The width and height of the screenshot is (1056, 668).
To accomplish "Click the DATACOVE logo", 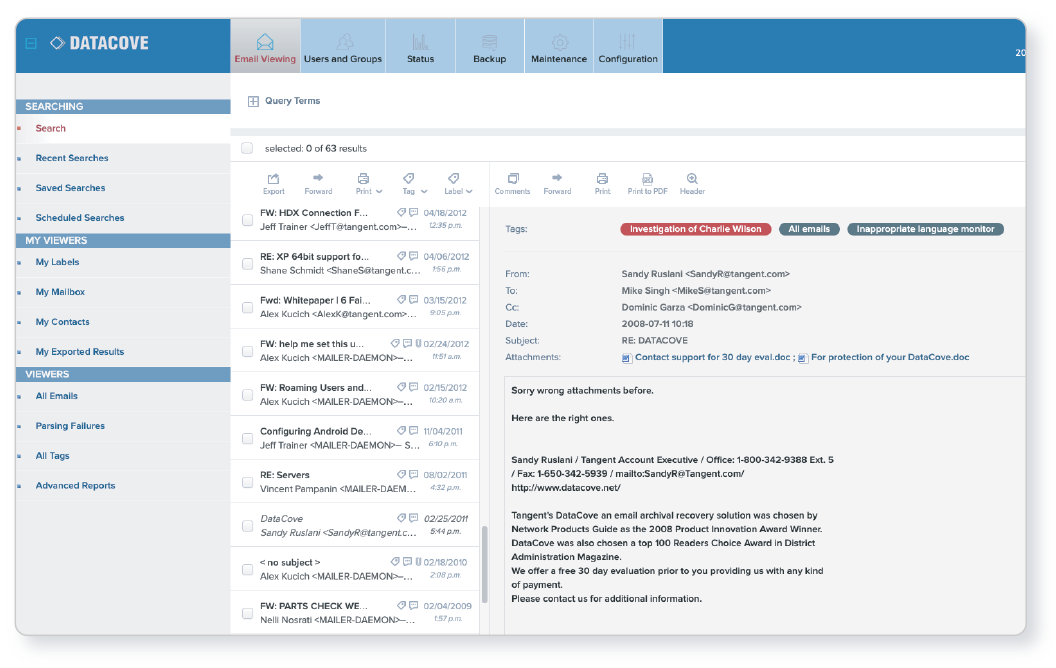I will pos(100,43).
